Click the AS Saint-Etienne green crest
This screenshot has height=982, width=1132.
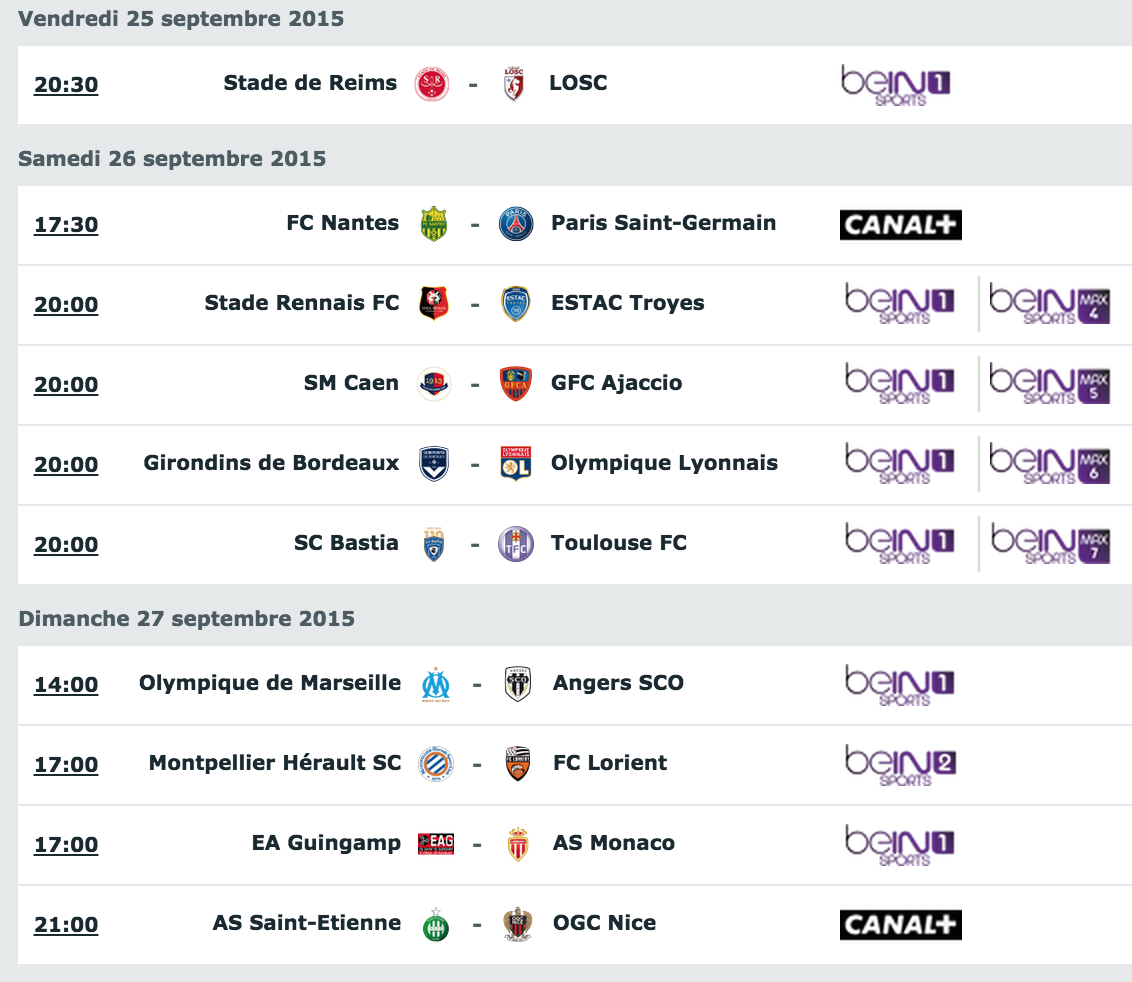point(436,925)
